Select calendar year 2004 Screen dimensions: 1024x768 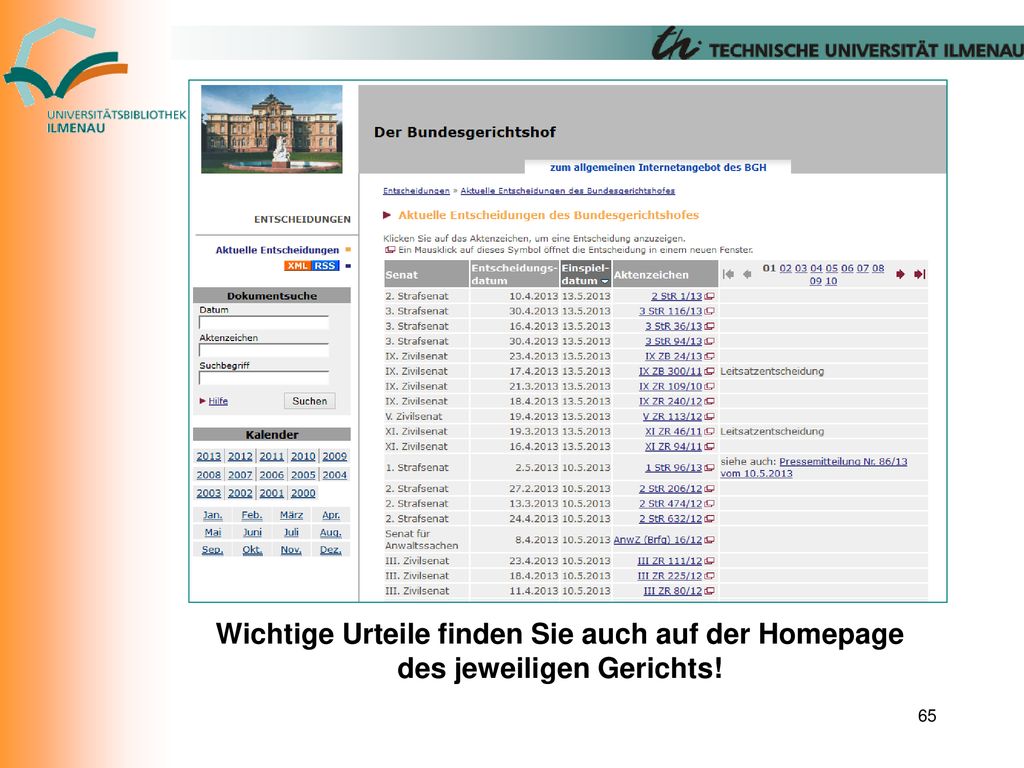(334, 475)
